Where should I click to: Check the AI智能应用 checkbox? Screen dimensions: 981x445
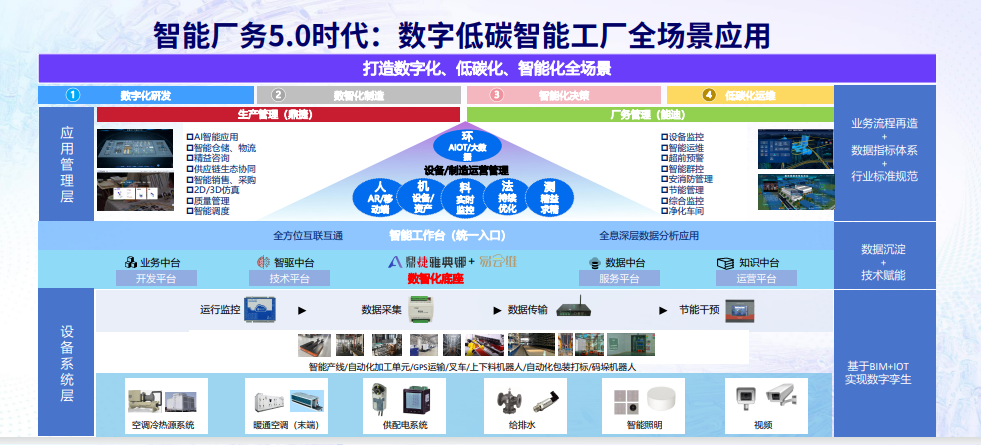point(189,137)
